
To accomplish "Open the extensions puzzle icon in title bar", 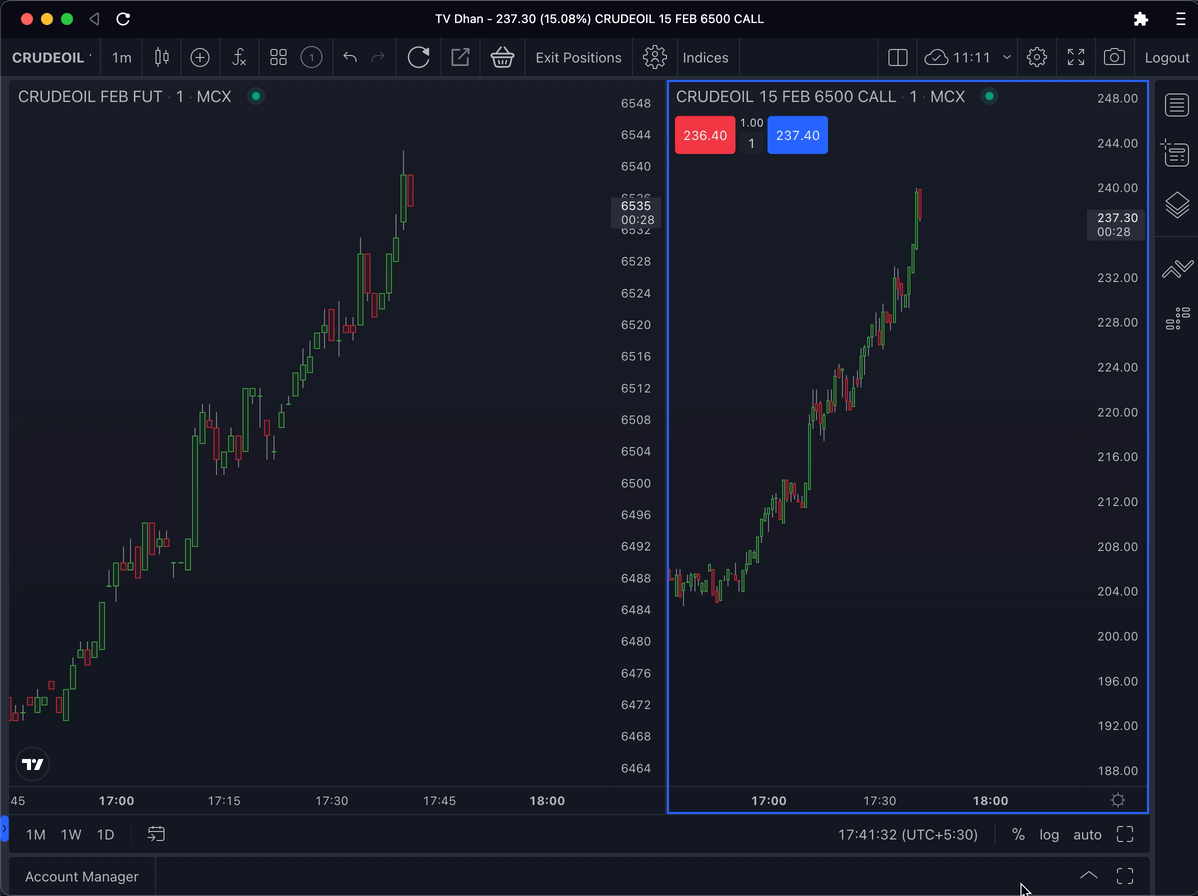I will (x=1141, y=19).
